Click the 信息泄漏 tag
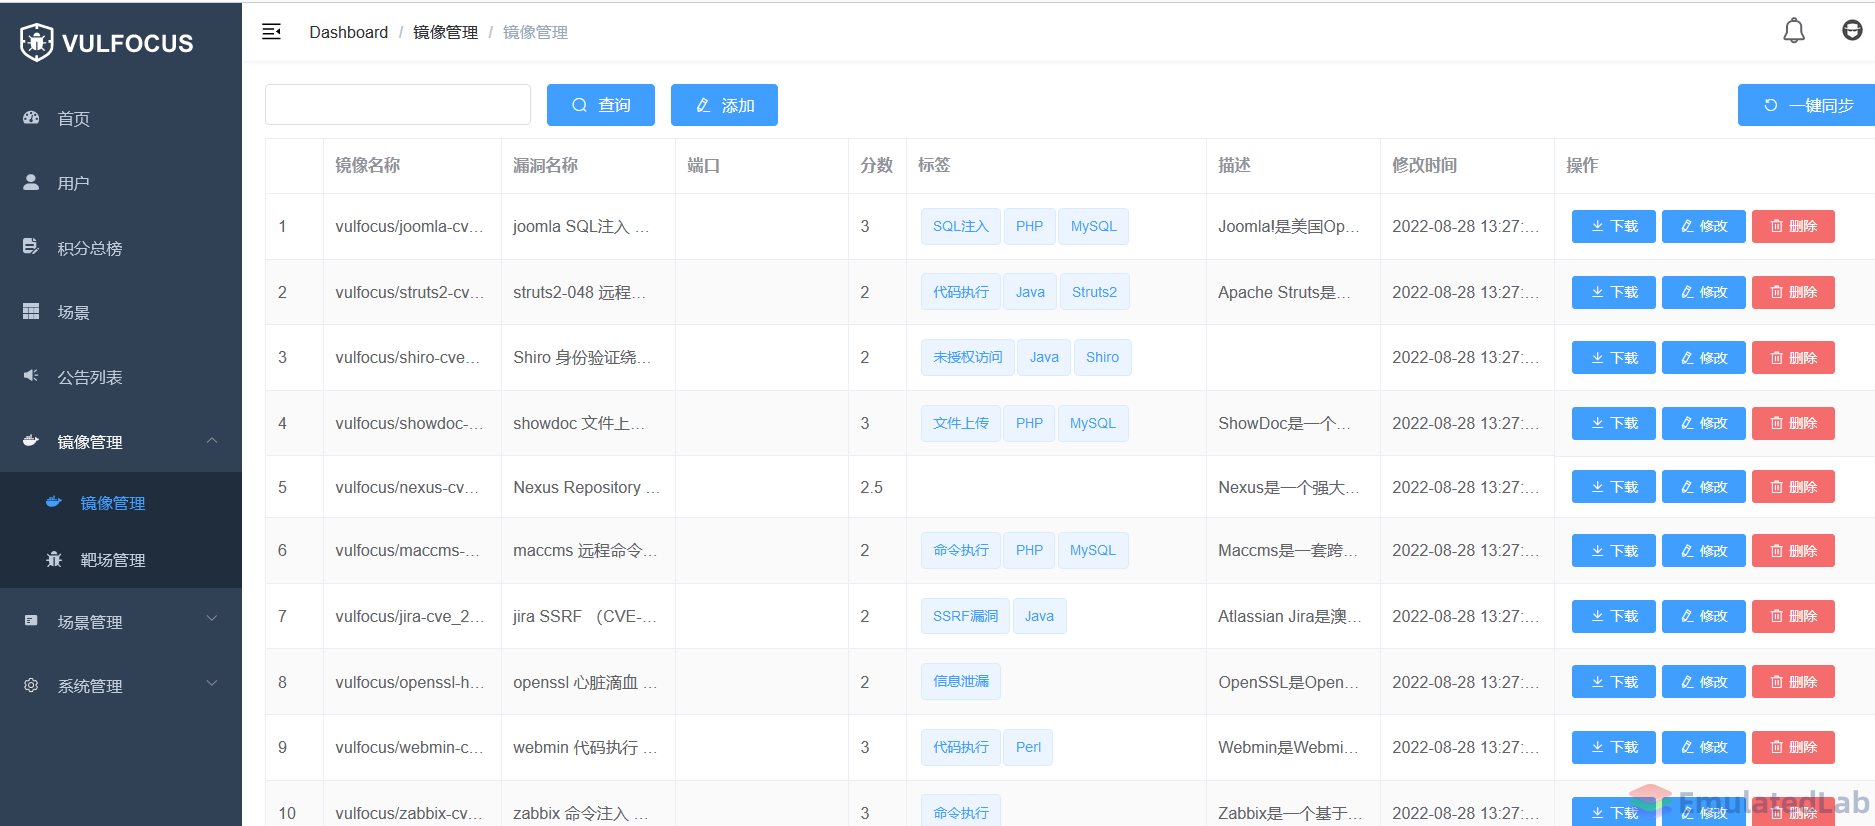1875x826 pixels. (960, 681)
